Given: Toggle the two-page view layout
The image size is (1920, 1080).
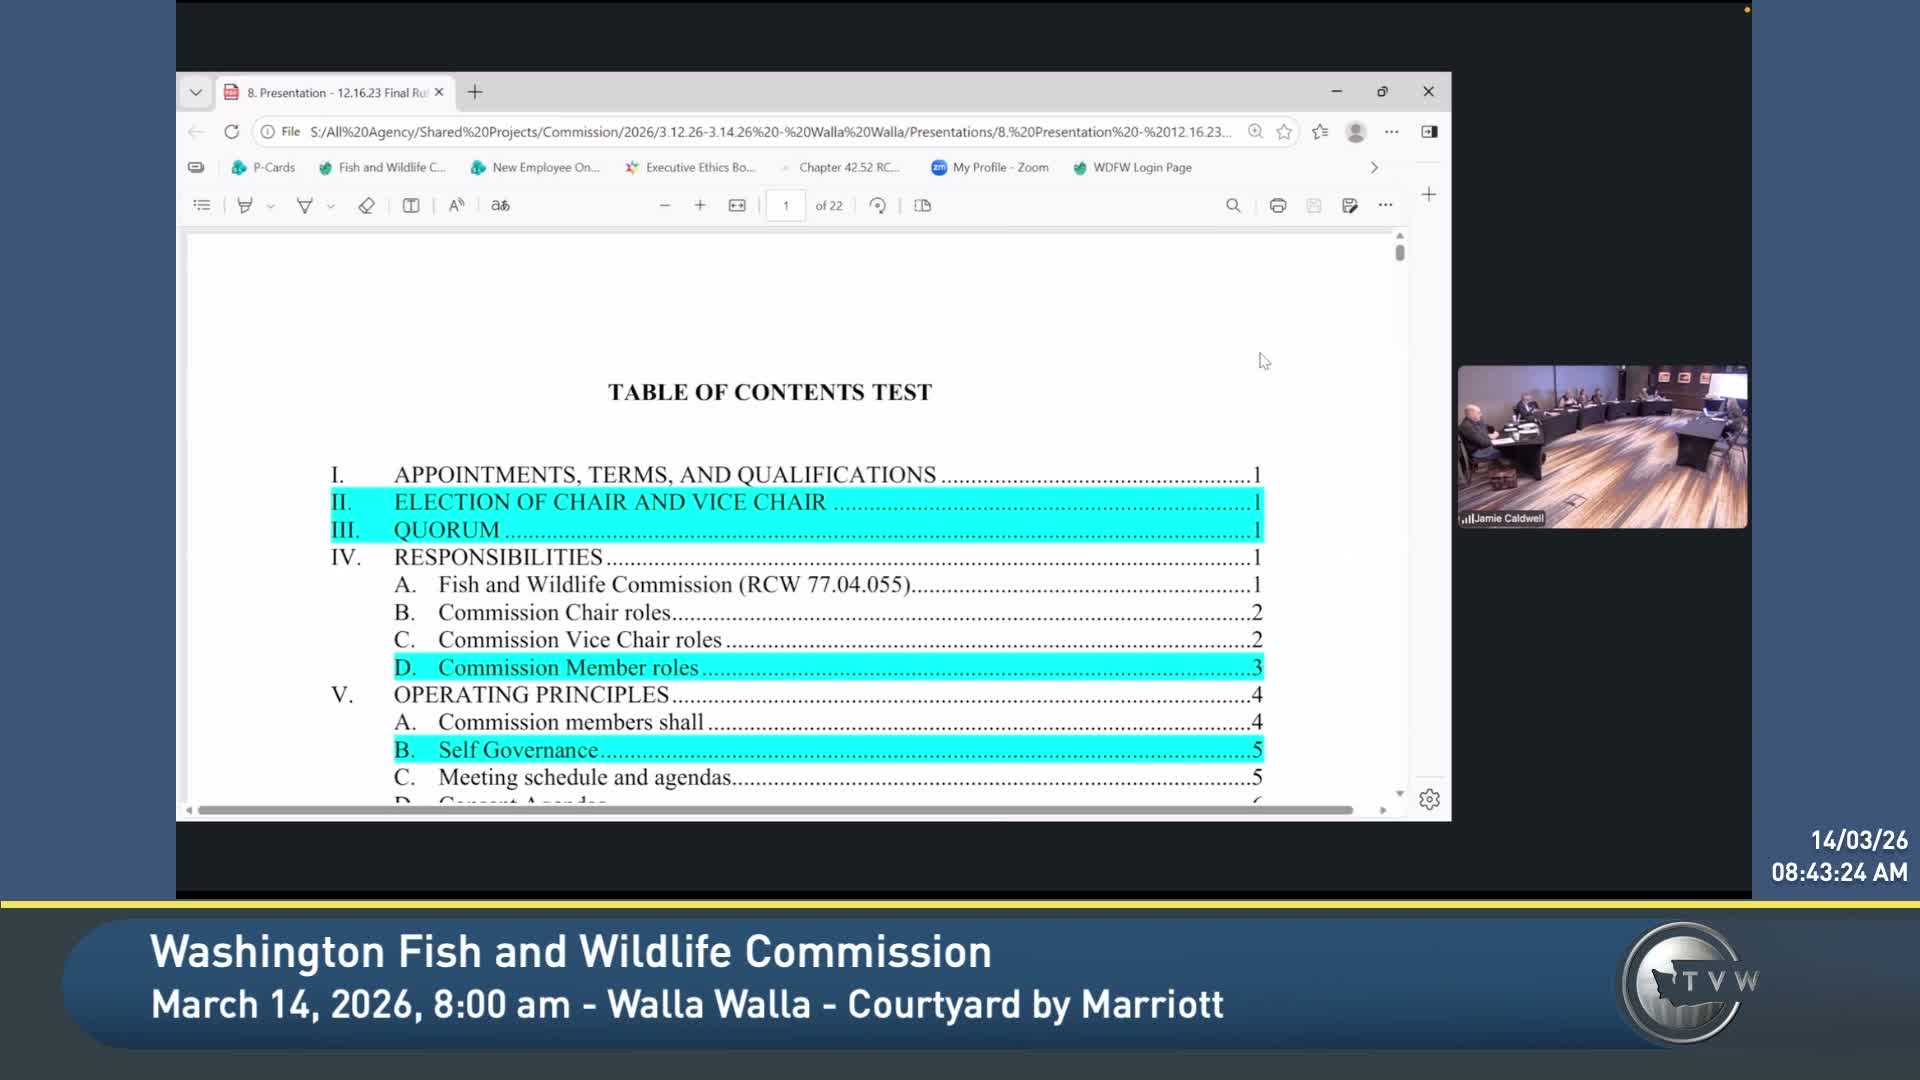Looking at the screenshot, I should tap(922, 205).
